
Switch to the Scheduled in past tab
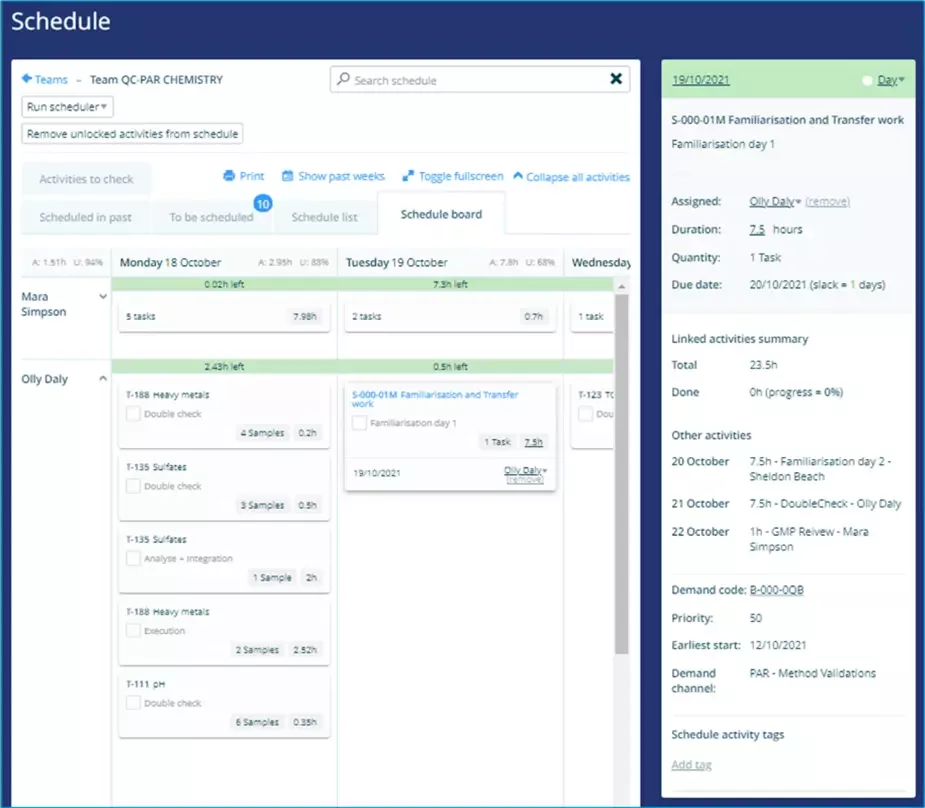[x=86, y=217]
